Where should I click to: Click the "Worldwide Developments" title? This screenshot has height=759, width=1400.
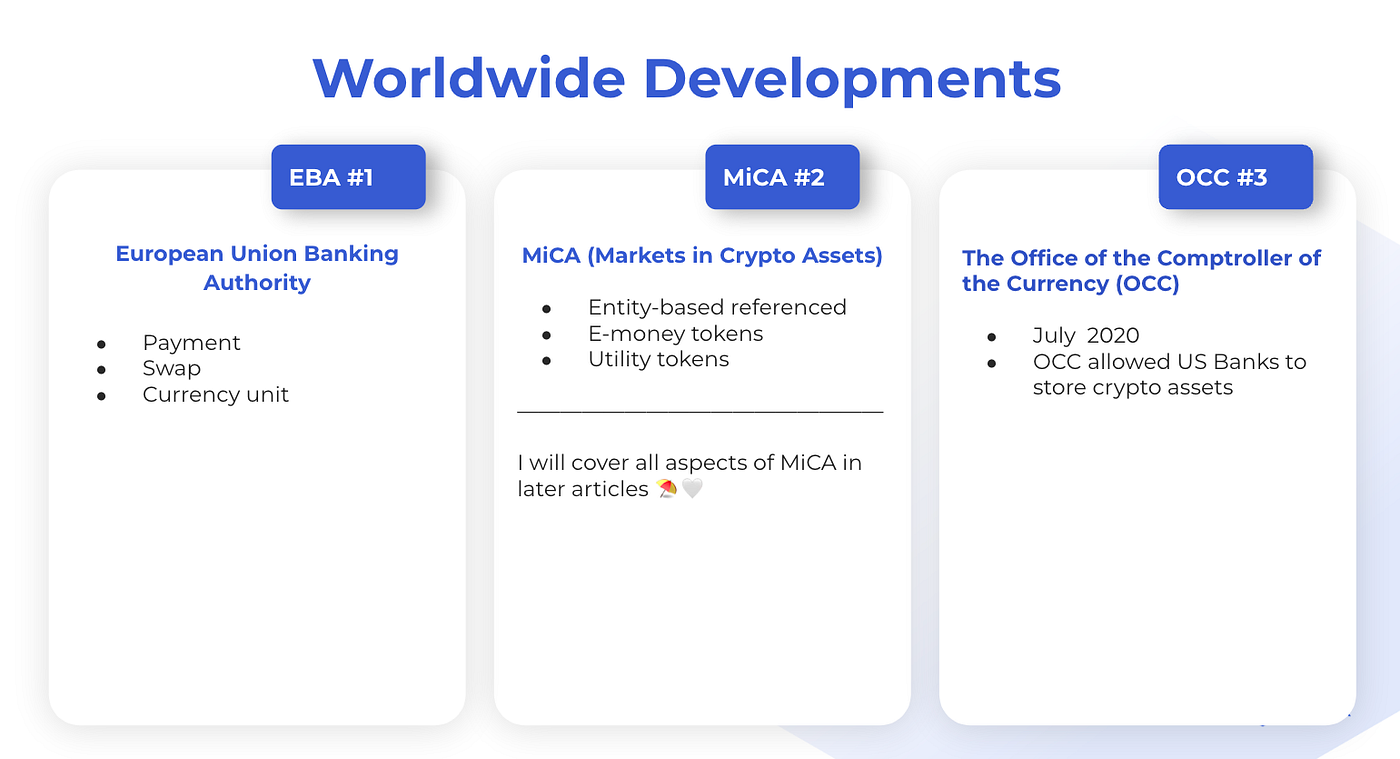pos(686,80)
